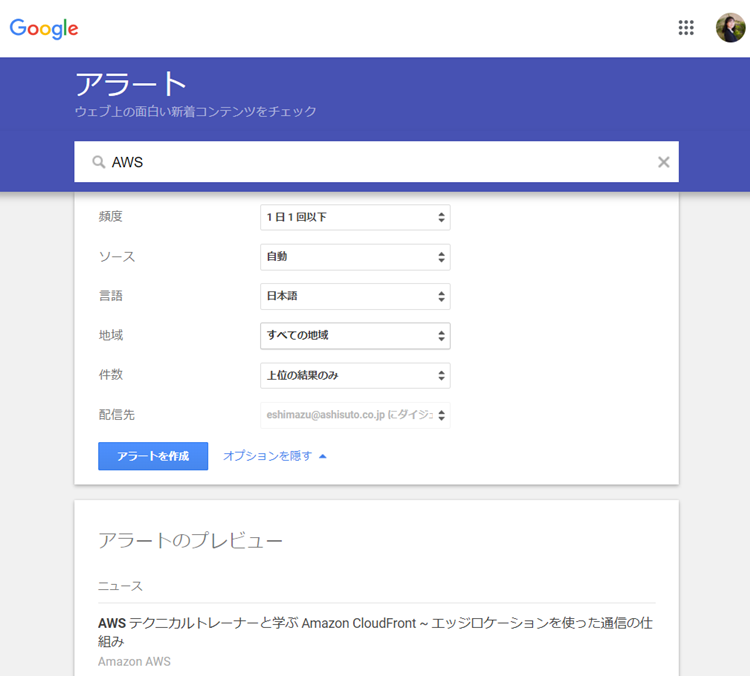The image size is (750, 676).
Task: Open the 地域 dropdown showing すべての地域
Action: pos(355,336)
